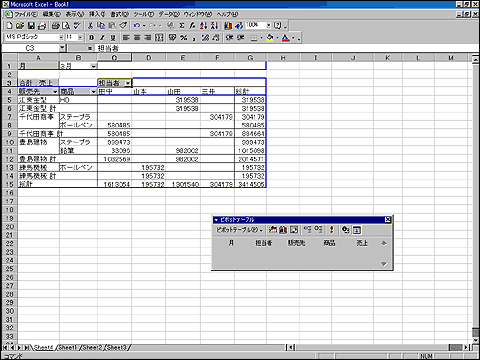Click the Open file icon
Screen dimensions: 480x360
20,25
